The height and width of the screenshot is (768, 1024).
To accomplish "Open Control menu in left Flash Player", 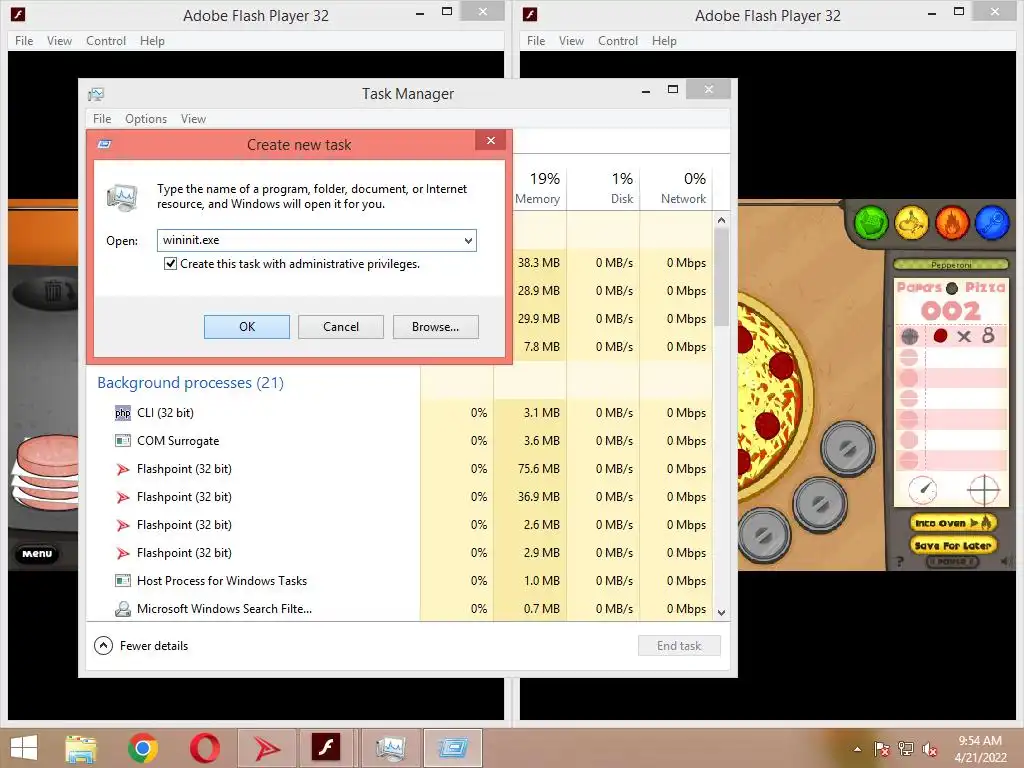I will (106, 40).
